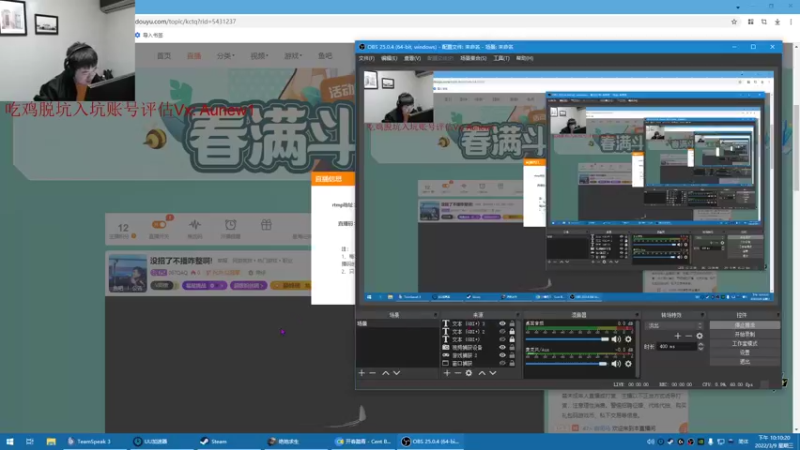Toggle lock on 视频捕获设备 source
This screenshot has width=800, height=450.
(x=512, y=347)
